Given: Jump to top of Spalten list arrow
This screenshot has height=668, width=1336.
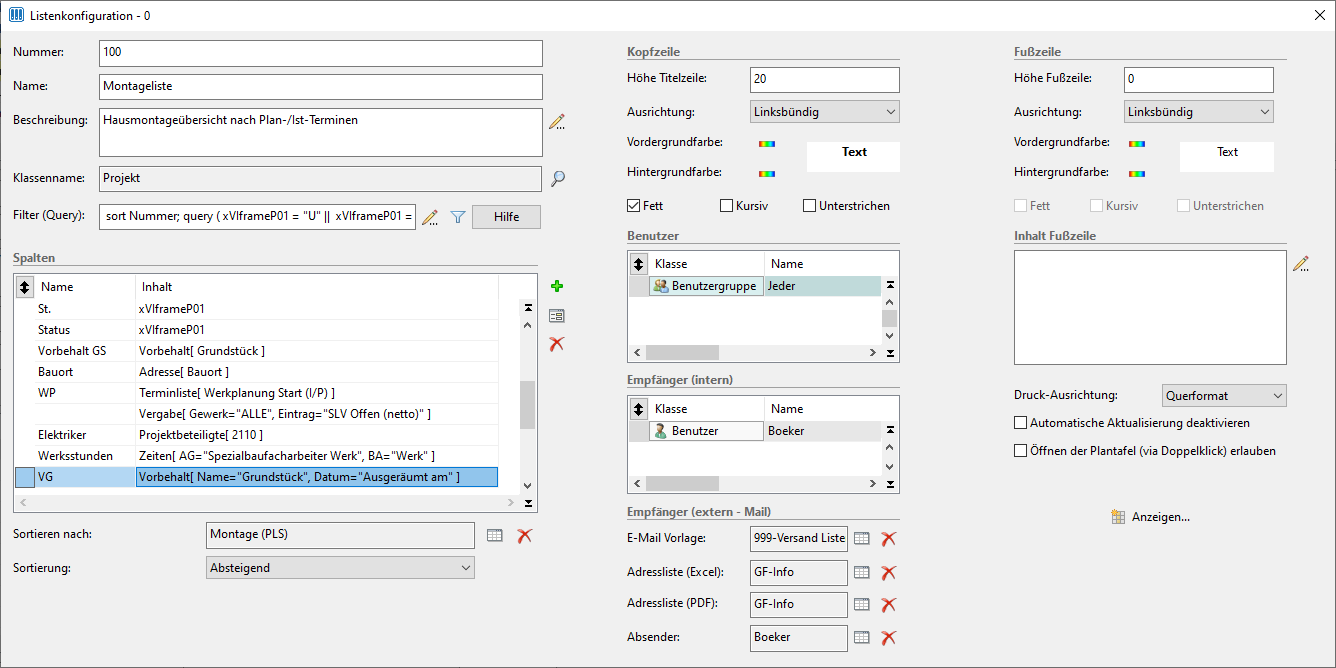Looking at the screenshot, I should tap(528, 308).
